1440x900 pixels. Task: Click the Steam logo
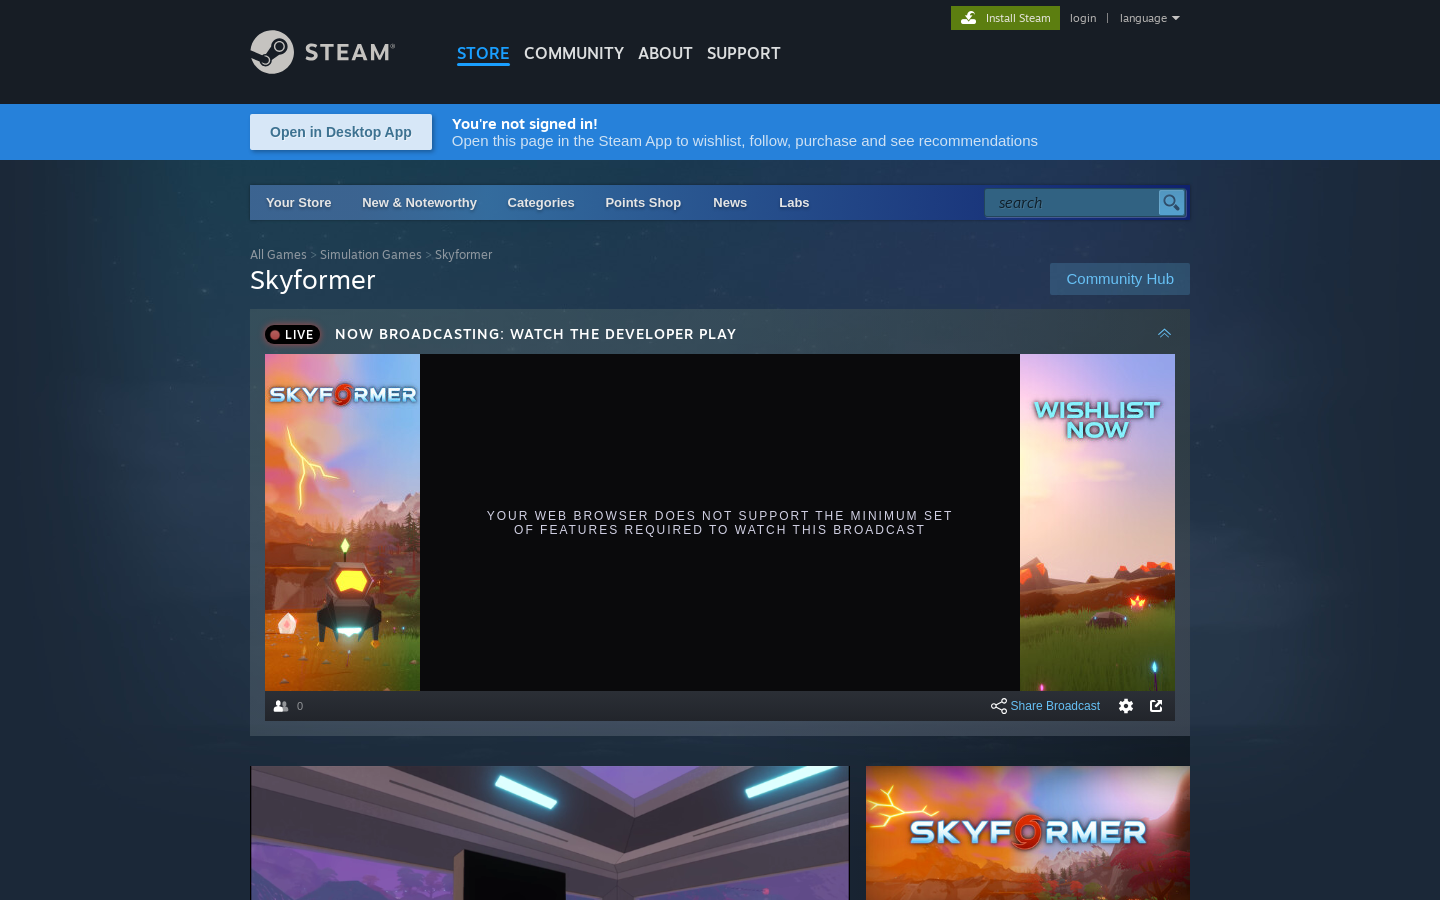(x=322, y=52)
